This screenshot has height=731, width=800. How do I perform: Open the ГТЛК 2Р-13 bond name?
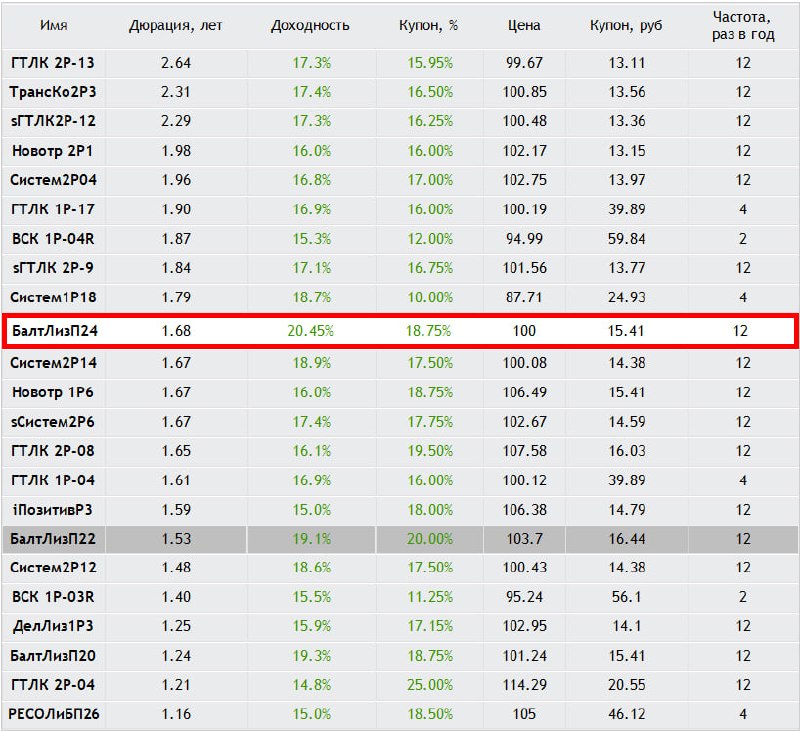[53, 63]
